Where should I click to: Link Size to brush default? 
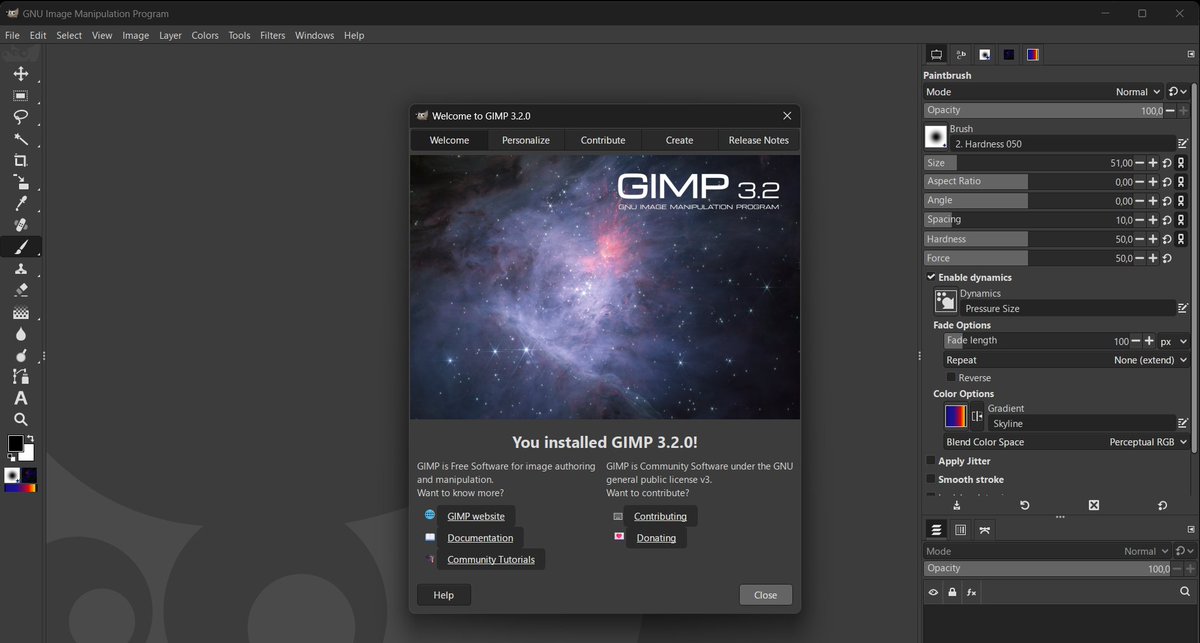point(1181,162)
